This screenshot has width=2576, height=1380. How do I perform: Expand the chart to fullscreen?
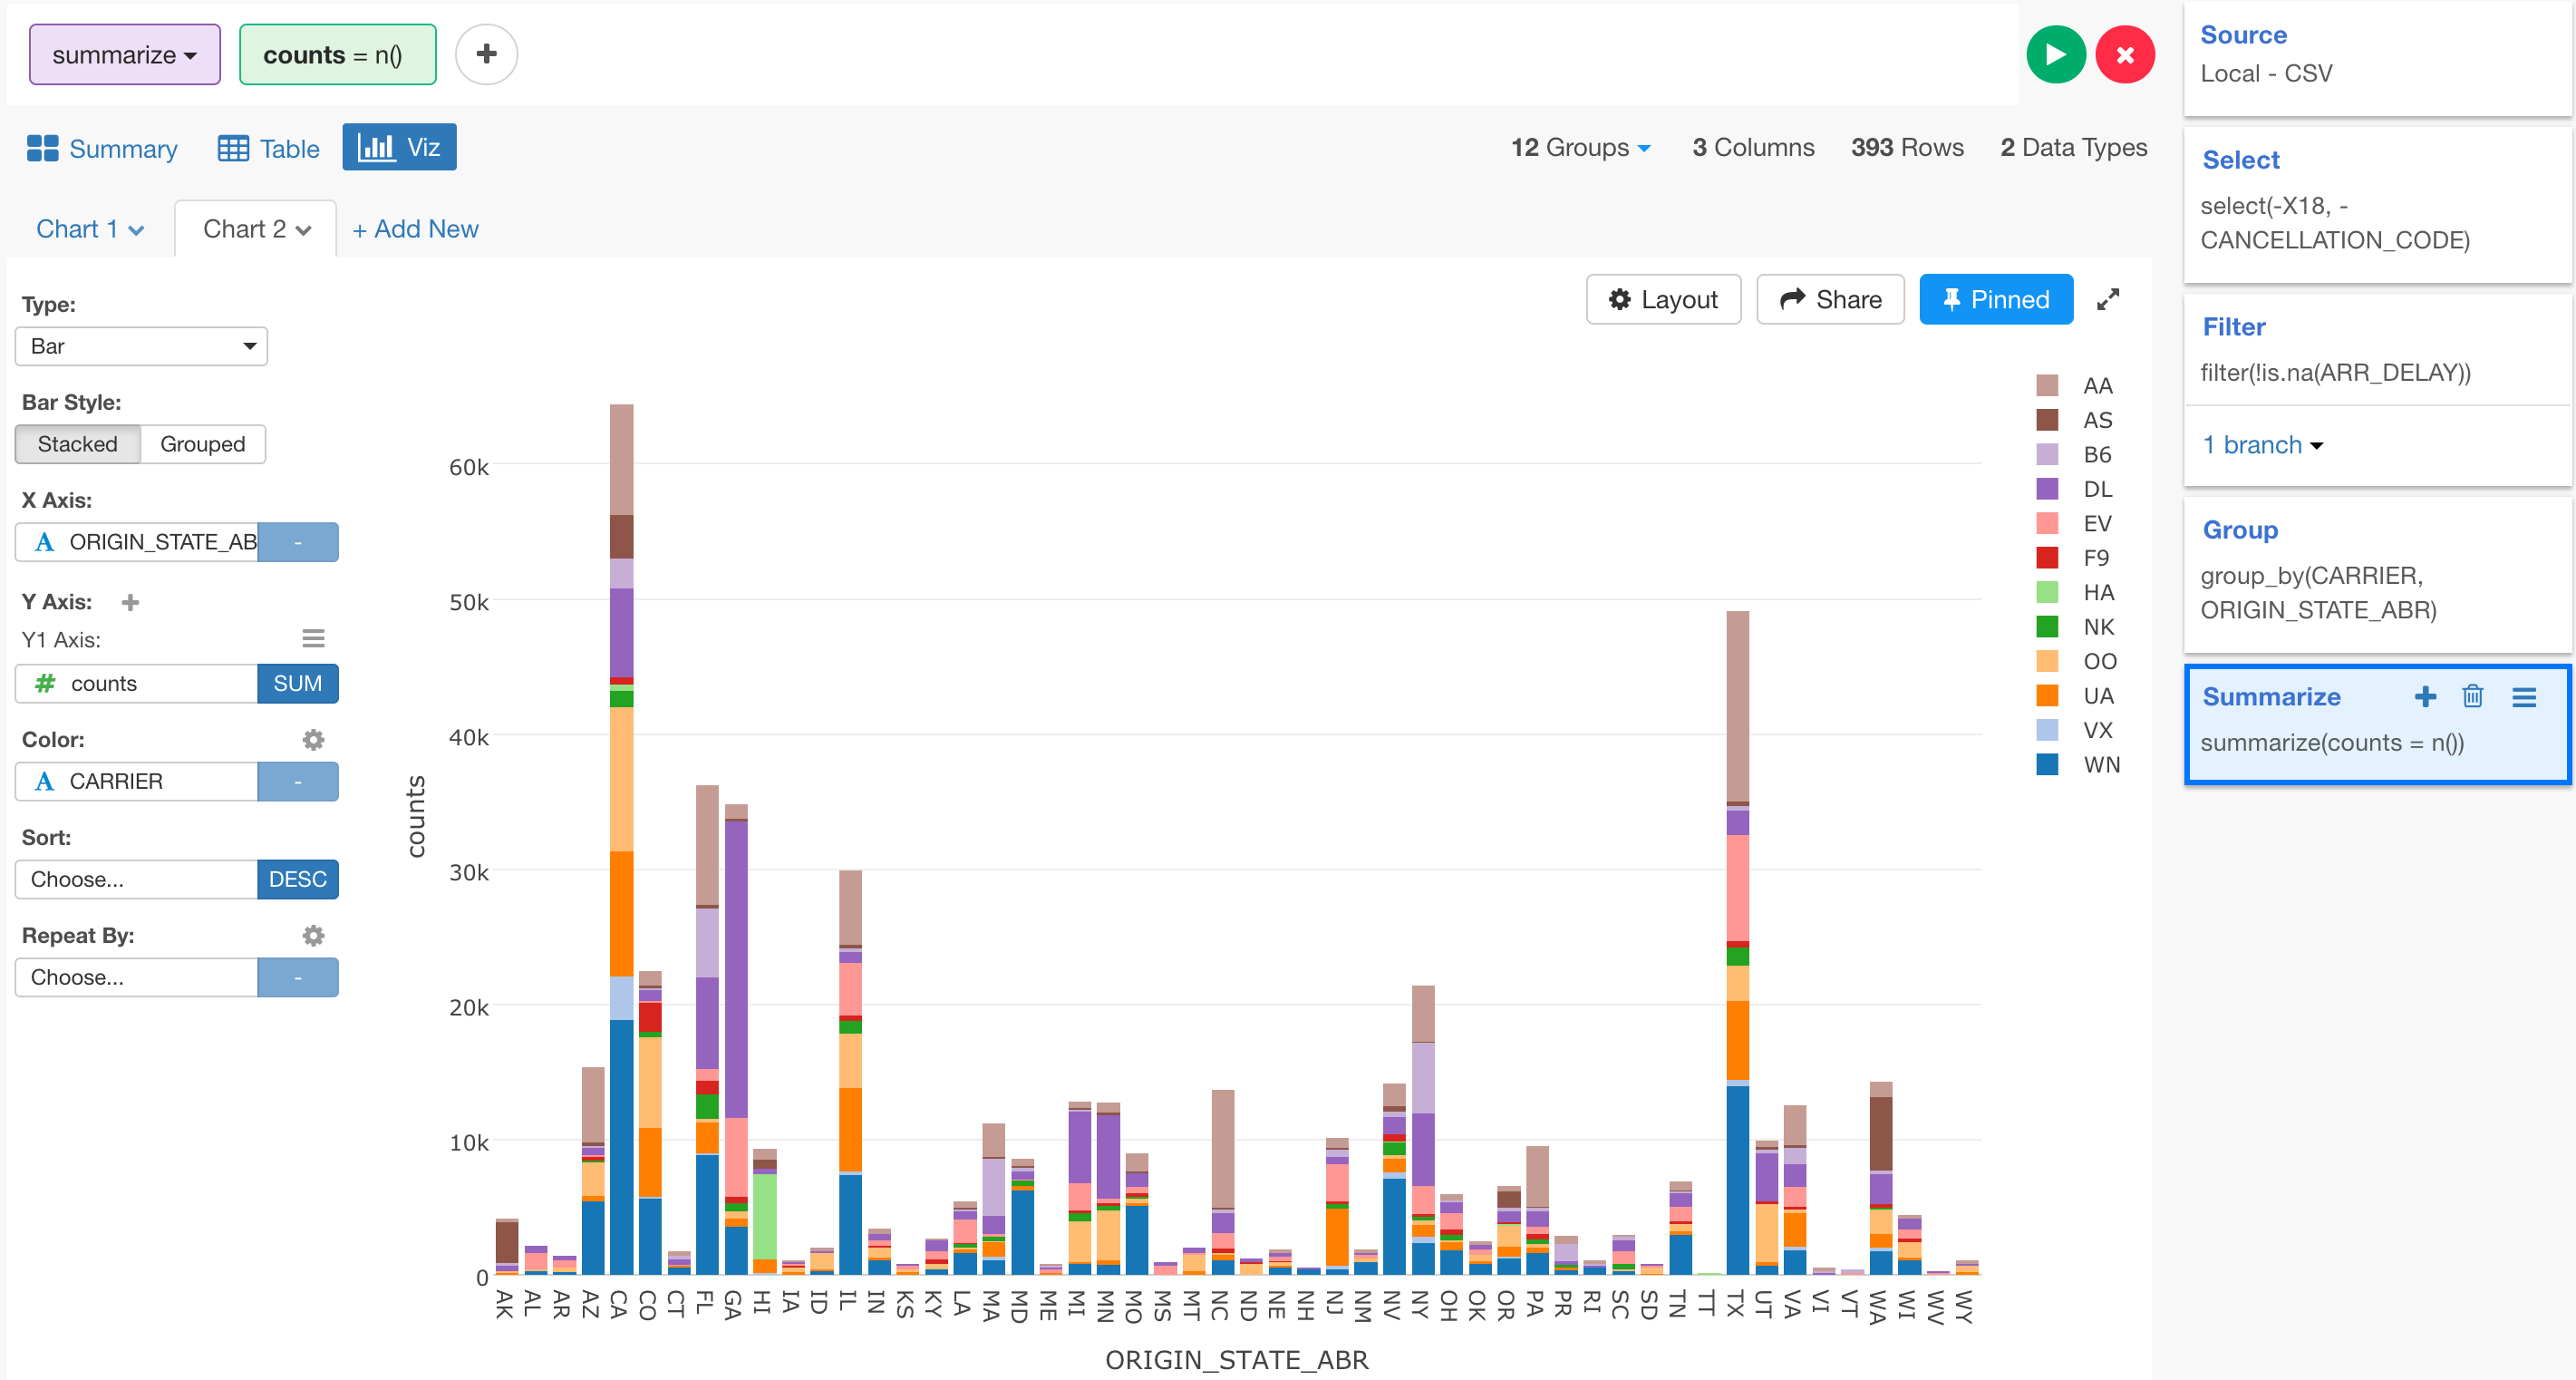[2109, 298]
